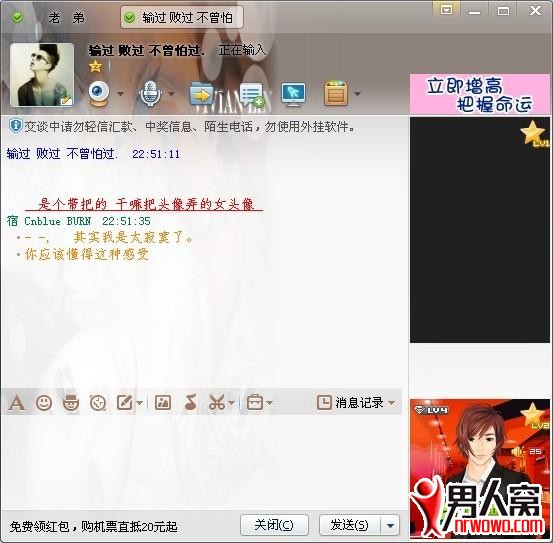Insert an image into the message

(163, 402)
